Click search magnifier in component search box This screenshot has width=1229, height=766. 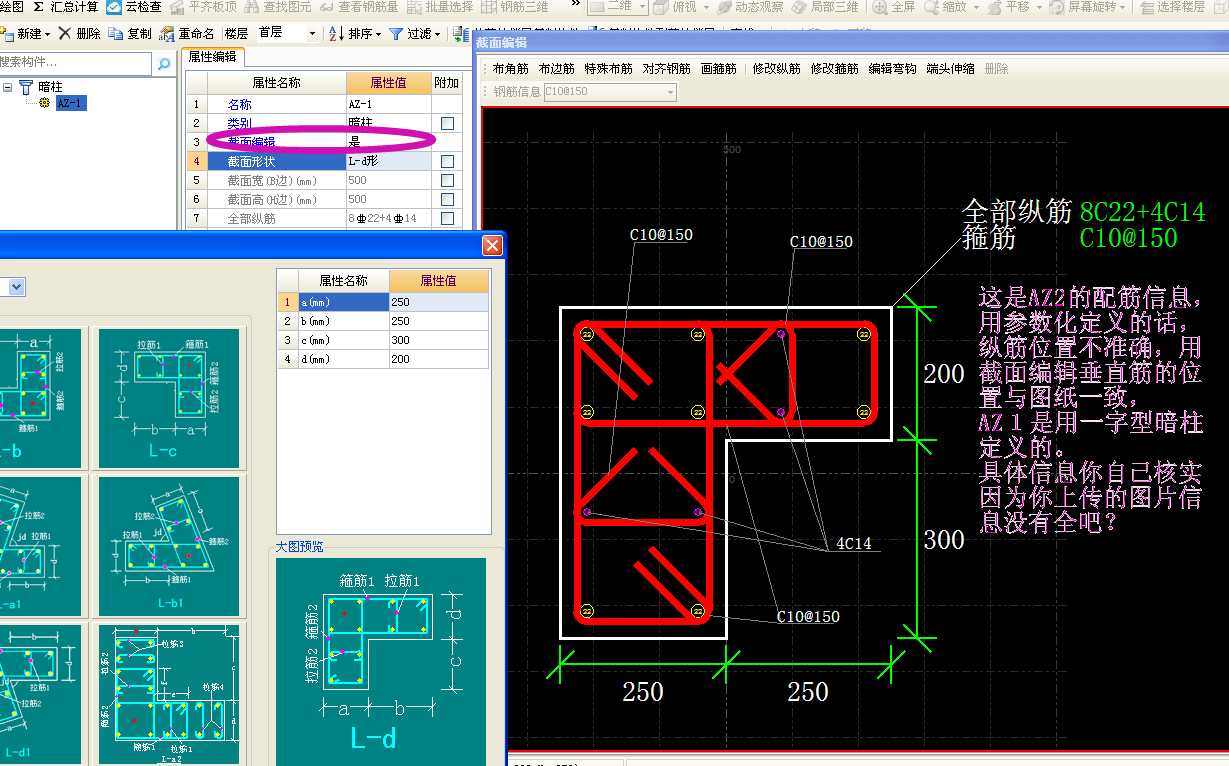coord(165,65)
